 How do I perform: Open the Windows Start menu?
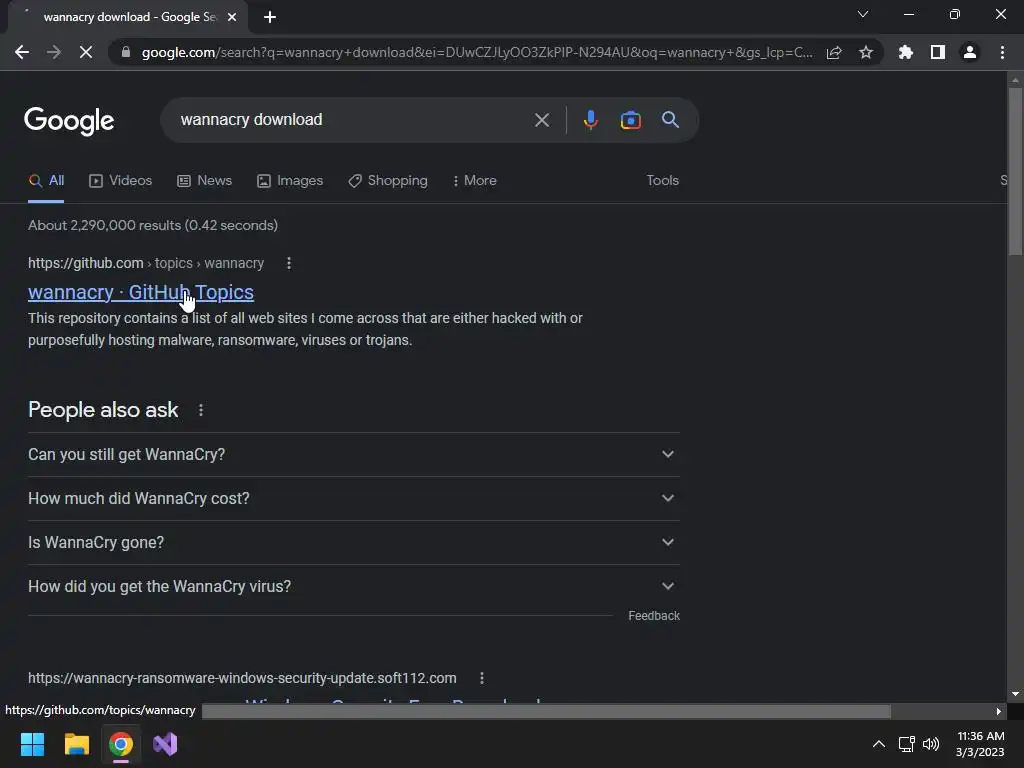coord(32,744)
